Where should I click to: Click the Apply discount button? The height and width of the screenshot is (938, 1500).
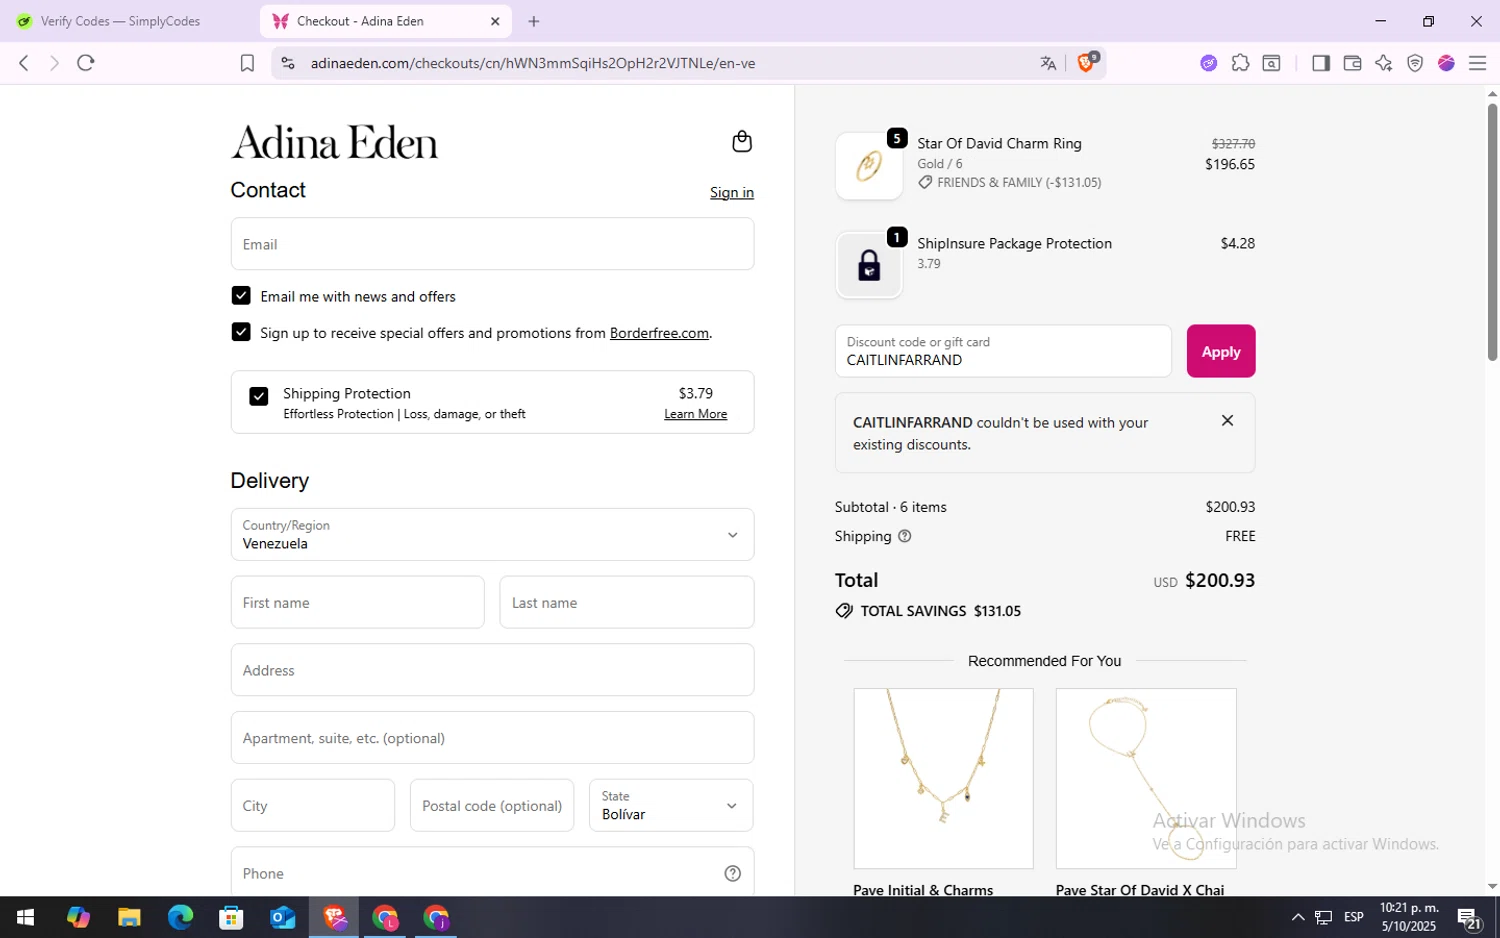[x=1220, y=351]
